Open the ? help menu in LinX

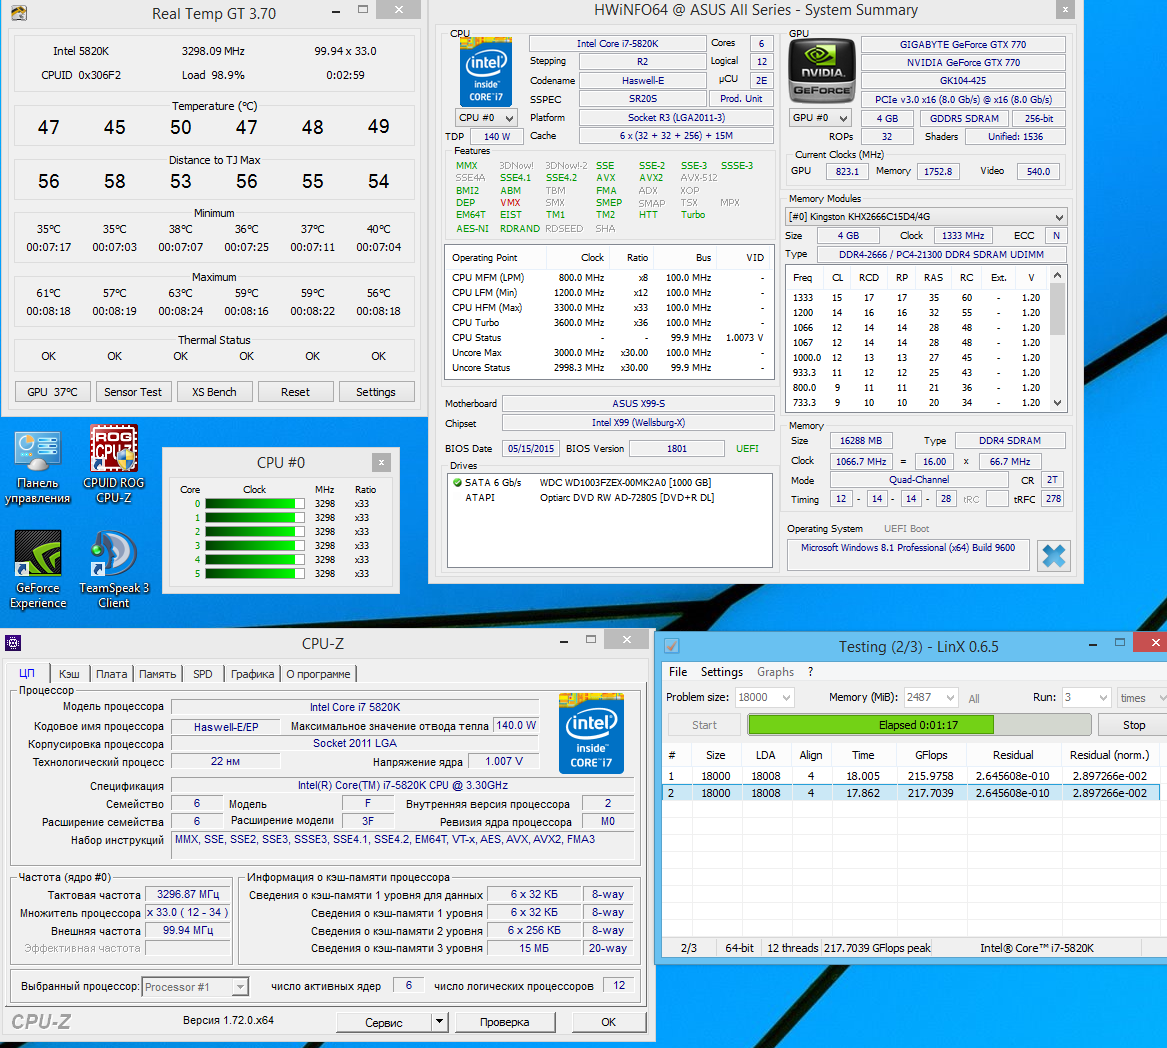click(x=810, y=671)
